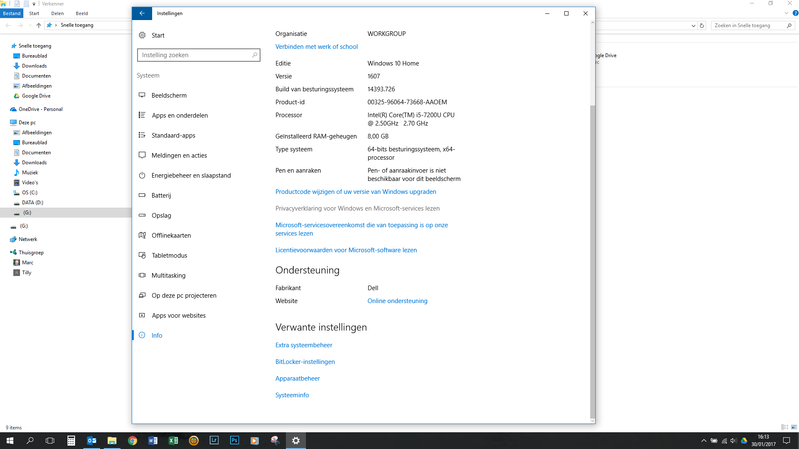Screen dimensions: 799x449
Task: Select Meldingen en acties menu item
Action: 179,155
